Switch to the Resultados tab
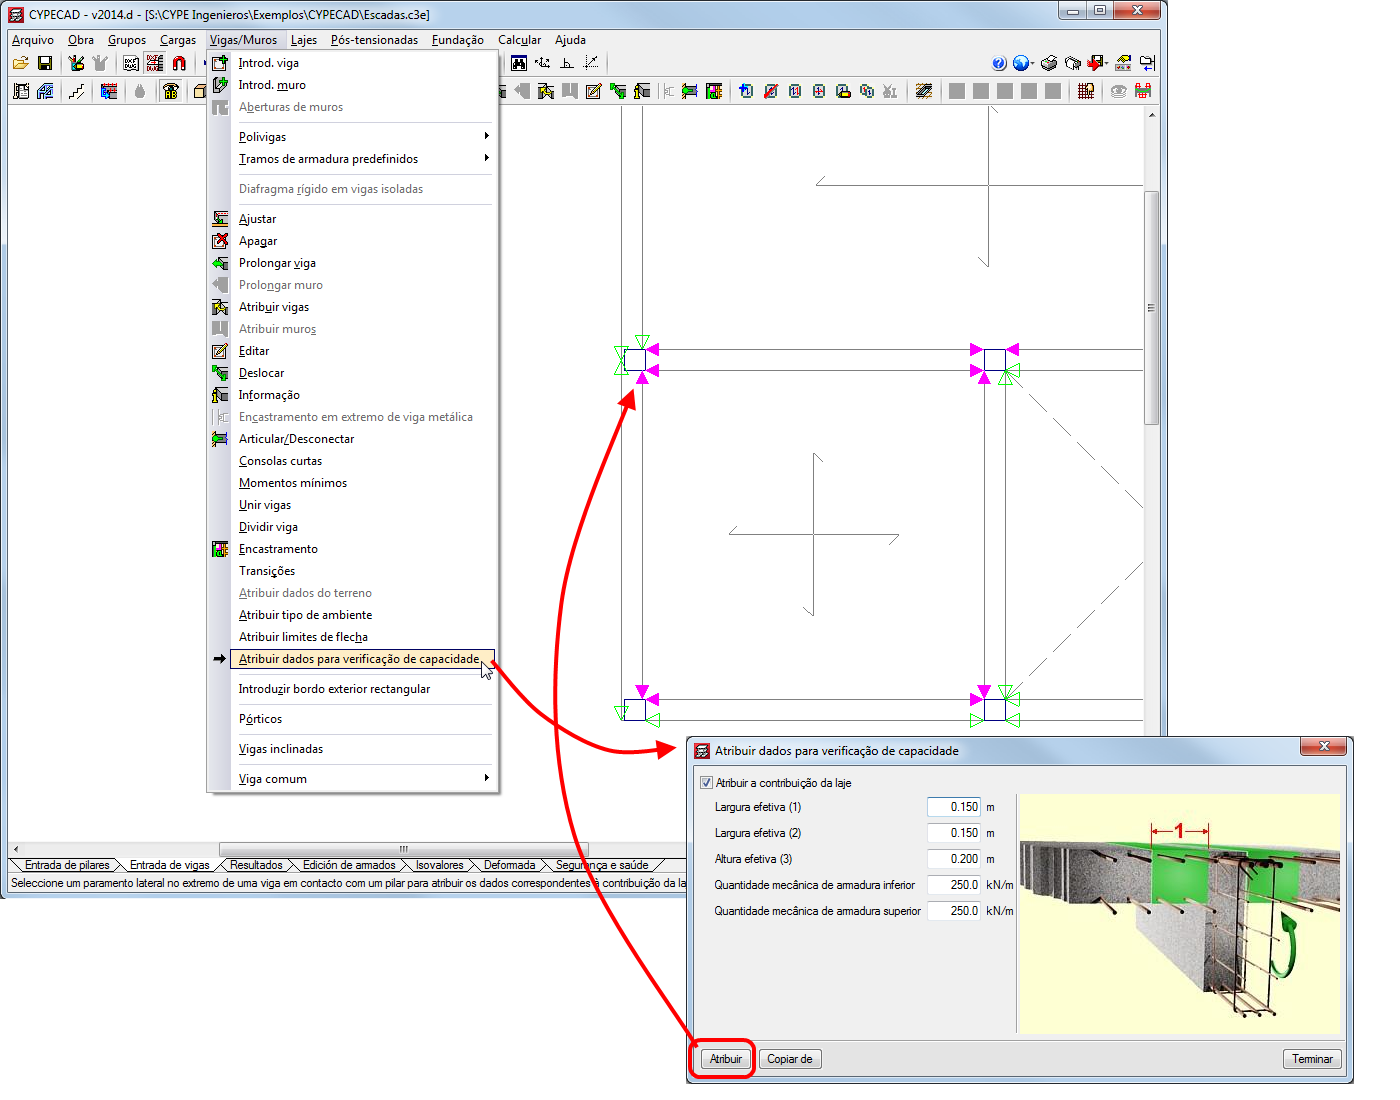The height and width of the screenshot is (1100, 1400). tap(256, 865)
